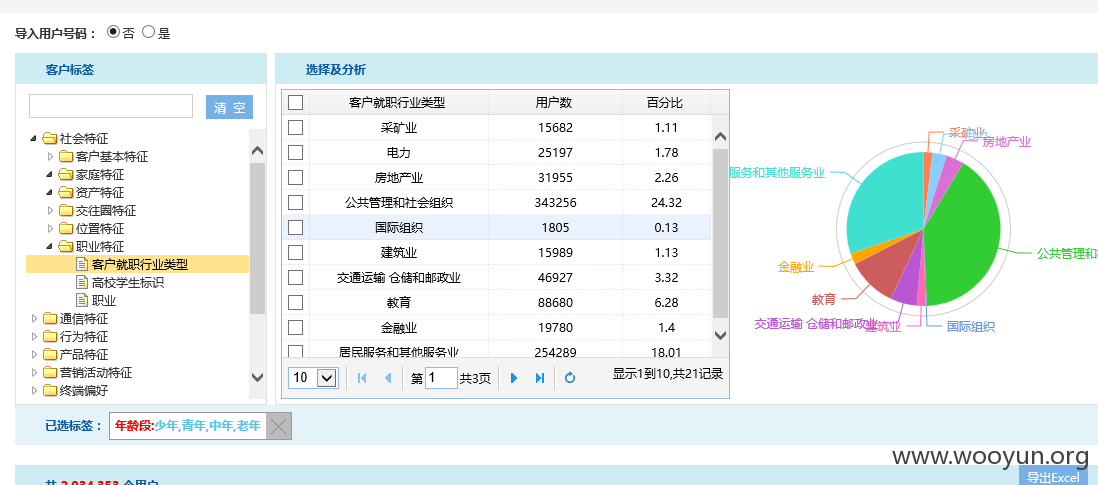Click document icon beside 客户就职行业类型
1098x485 pixels.
pyautogui.click(x=82, y=265)
